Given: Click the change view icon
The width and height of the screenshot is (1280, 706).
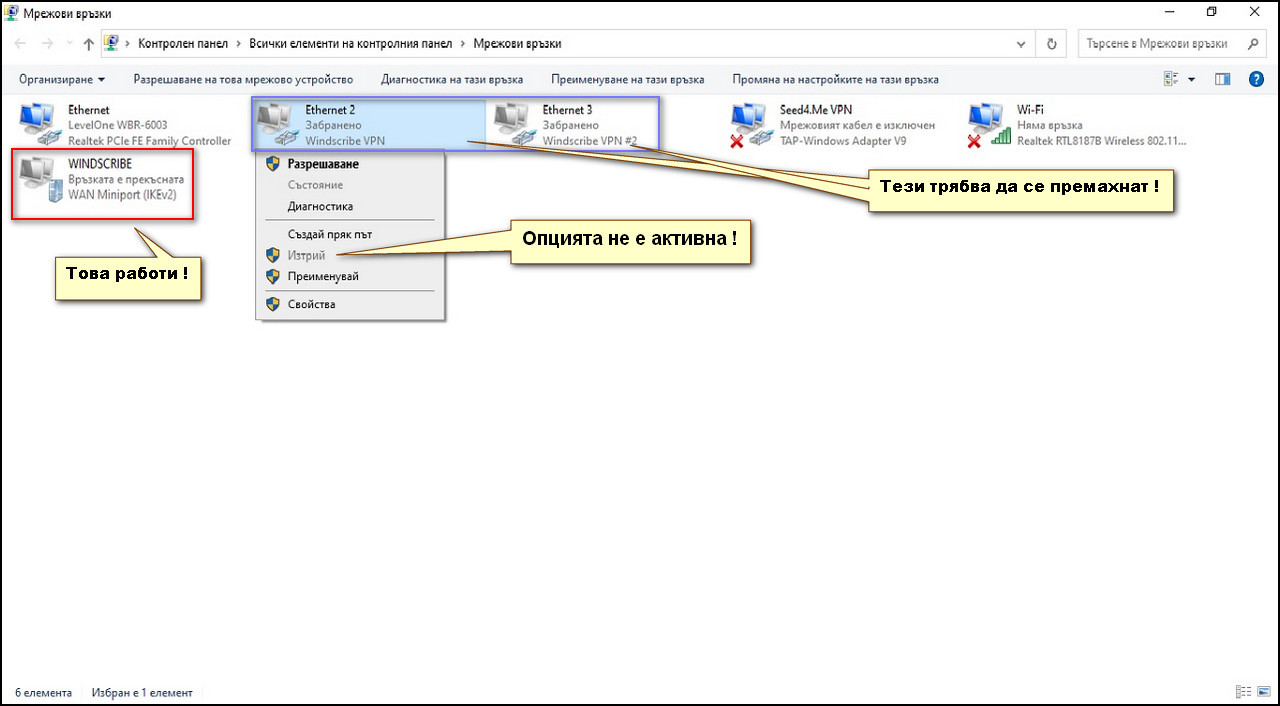Looking at the screenshot, I should pos(1171,79).
